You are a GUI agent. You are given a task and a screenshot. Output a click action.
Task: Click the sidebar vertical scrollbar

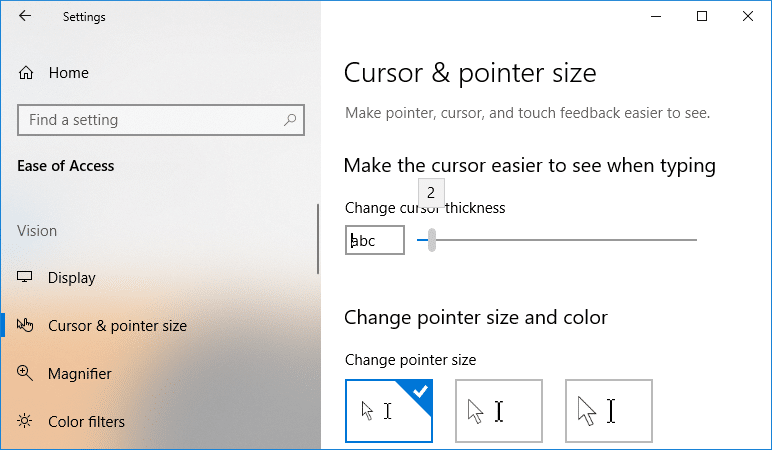[x=318, y=240]
